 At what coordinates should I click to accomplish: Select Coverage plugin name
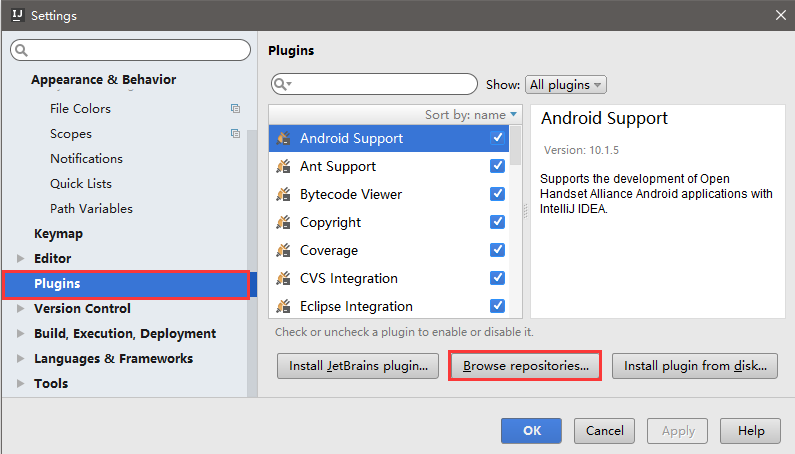[329, 251]
